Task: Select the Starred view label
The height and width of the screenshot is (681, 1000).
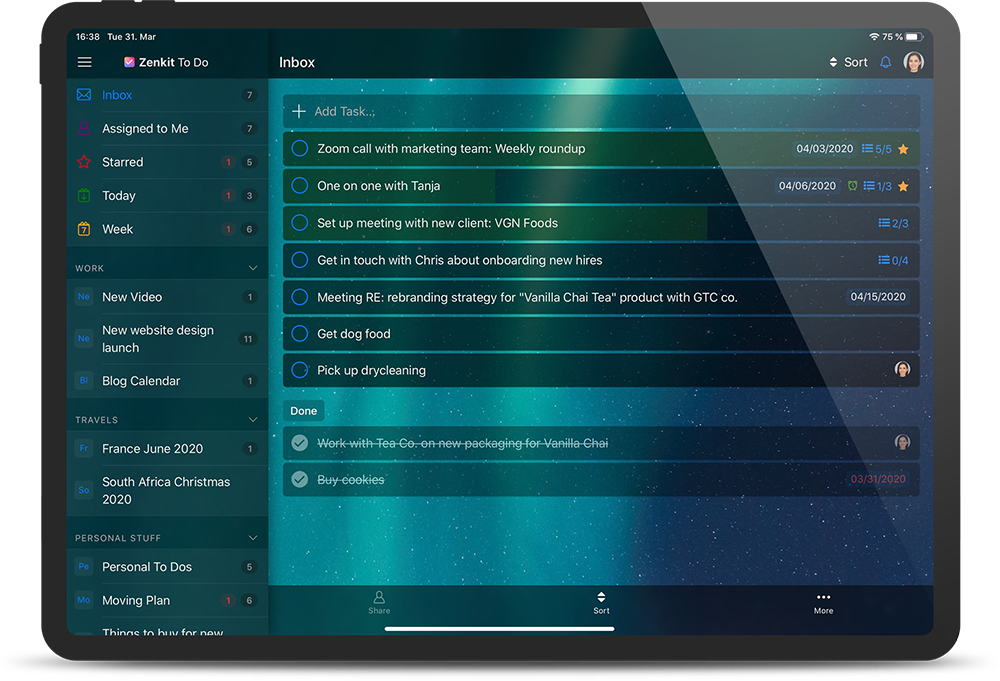Action: tap(122, 162)
